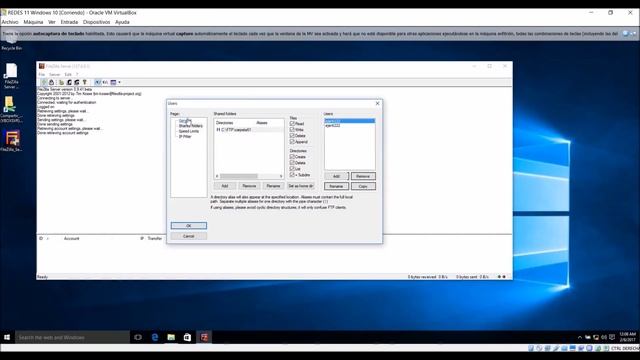Screen dimensions: 640x360
Task: Open Microsoft Edge from taskbar
Action: pyautogui.click(x=155, y=337)
